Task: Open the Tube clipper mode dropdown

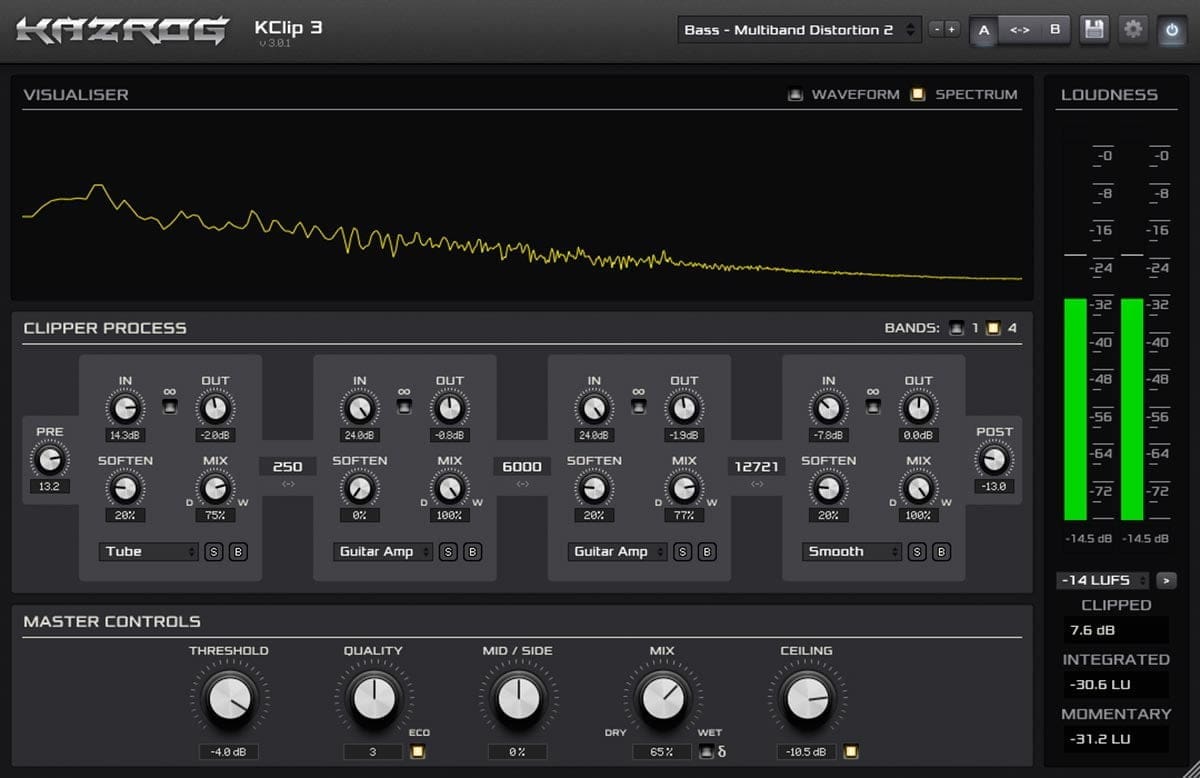Action: pyautogui.click(x=149, y=552)
